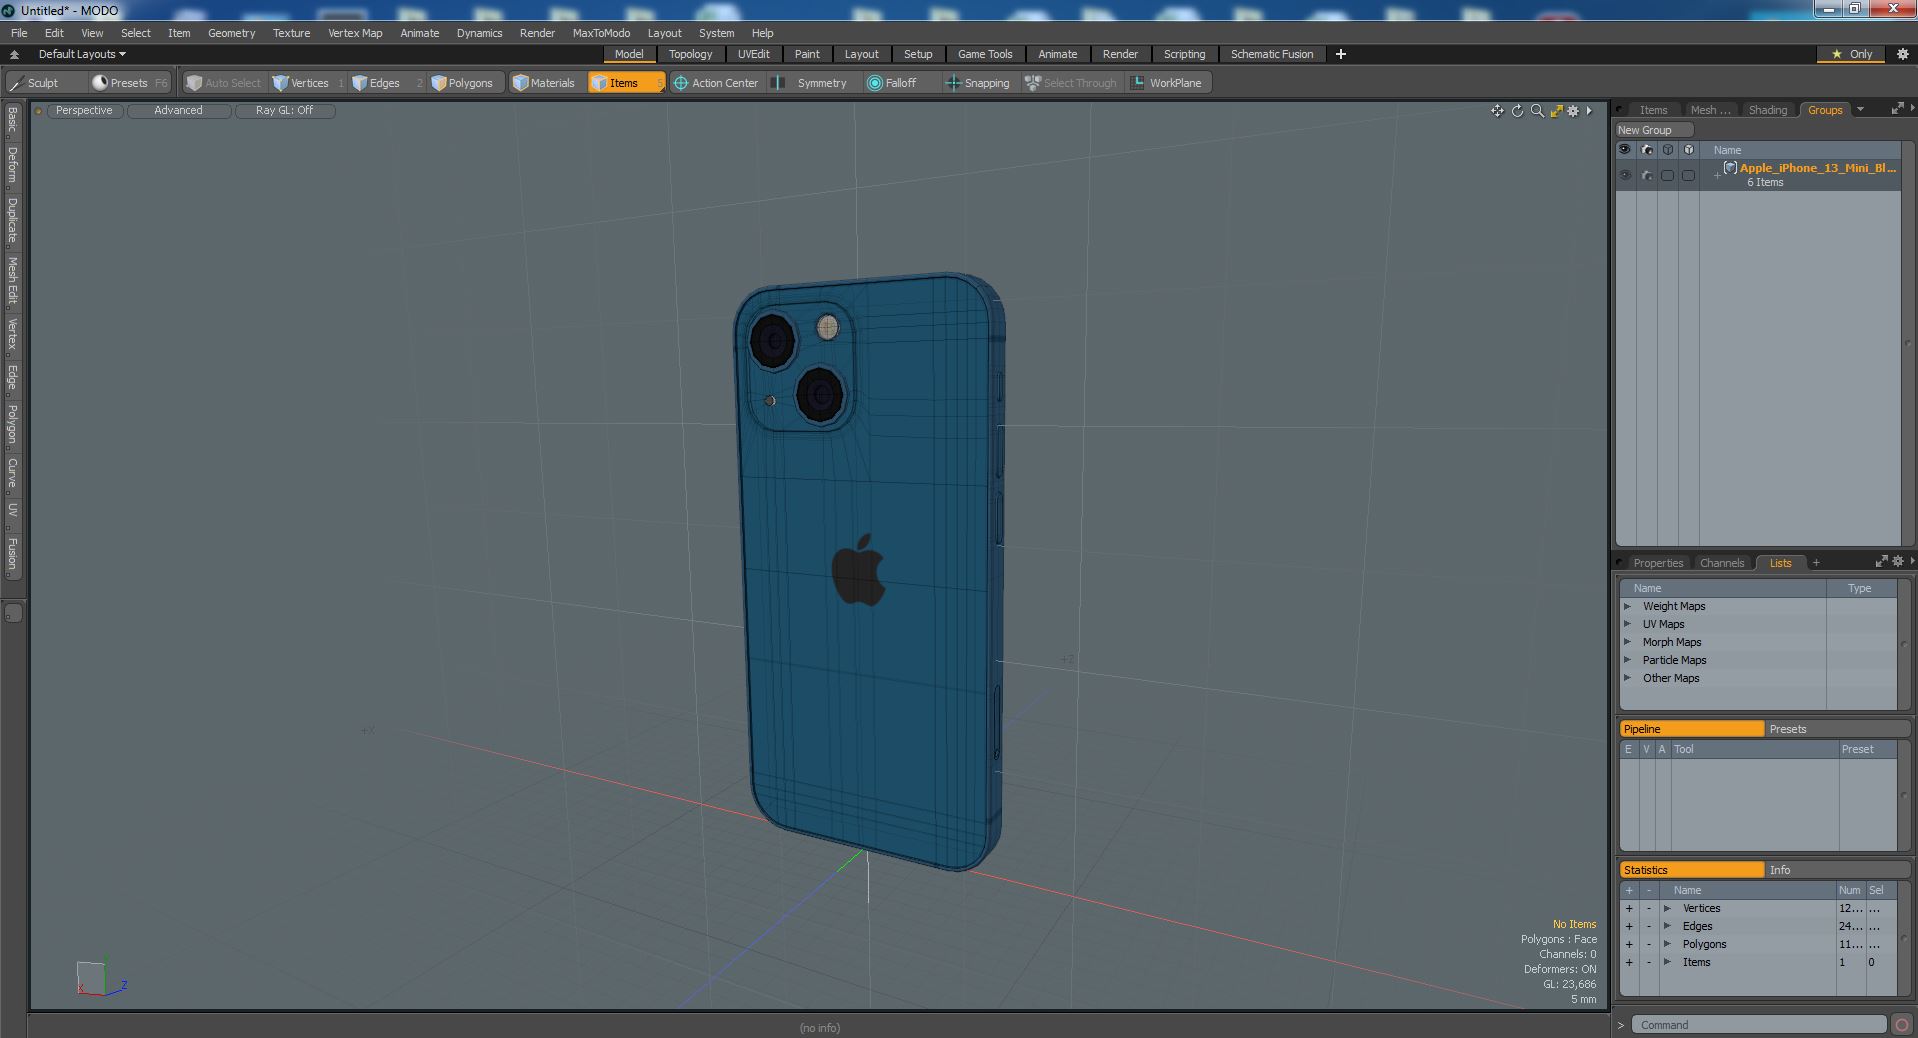
Task: Switch to the Shading panel tab
Action: point(1767,110)
